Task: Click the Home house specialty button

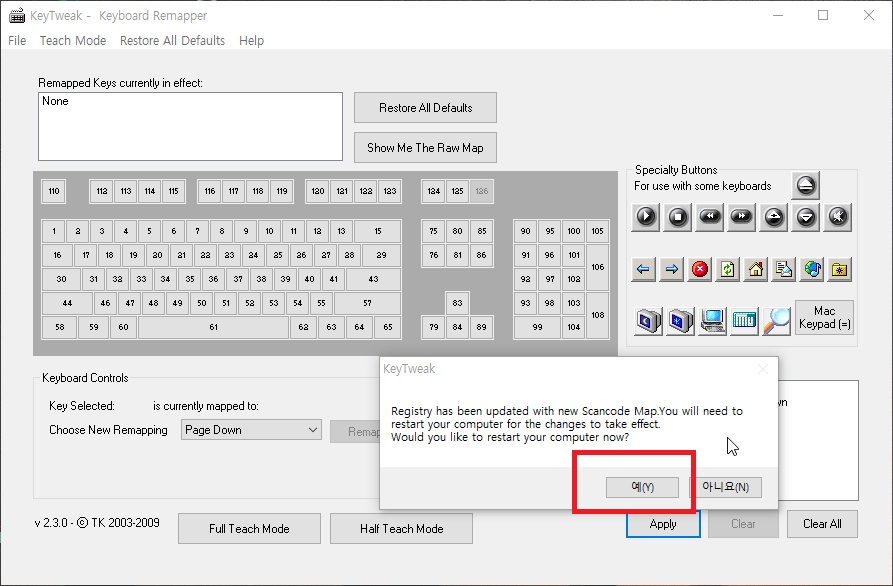Action: click(x=756, y=269)
